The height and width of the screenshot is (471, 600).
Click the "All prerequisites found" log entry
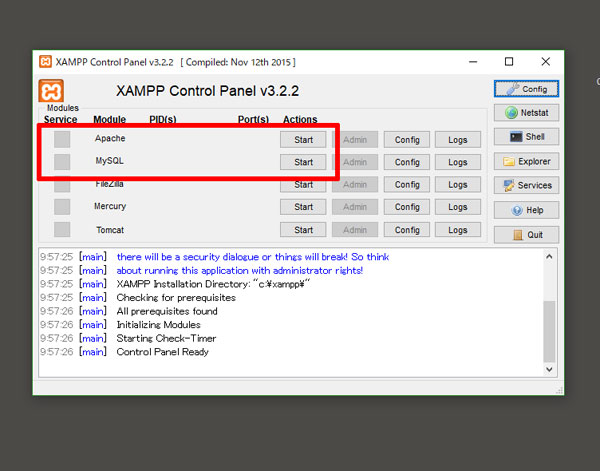point(167,311)
